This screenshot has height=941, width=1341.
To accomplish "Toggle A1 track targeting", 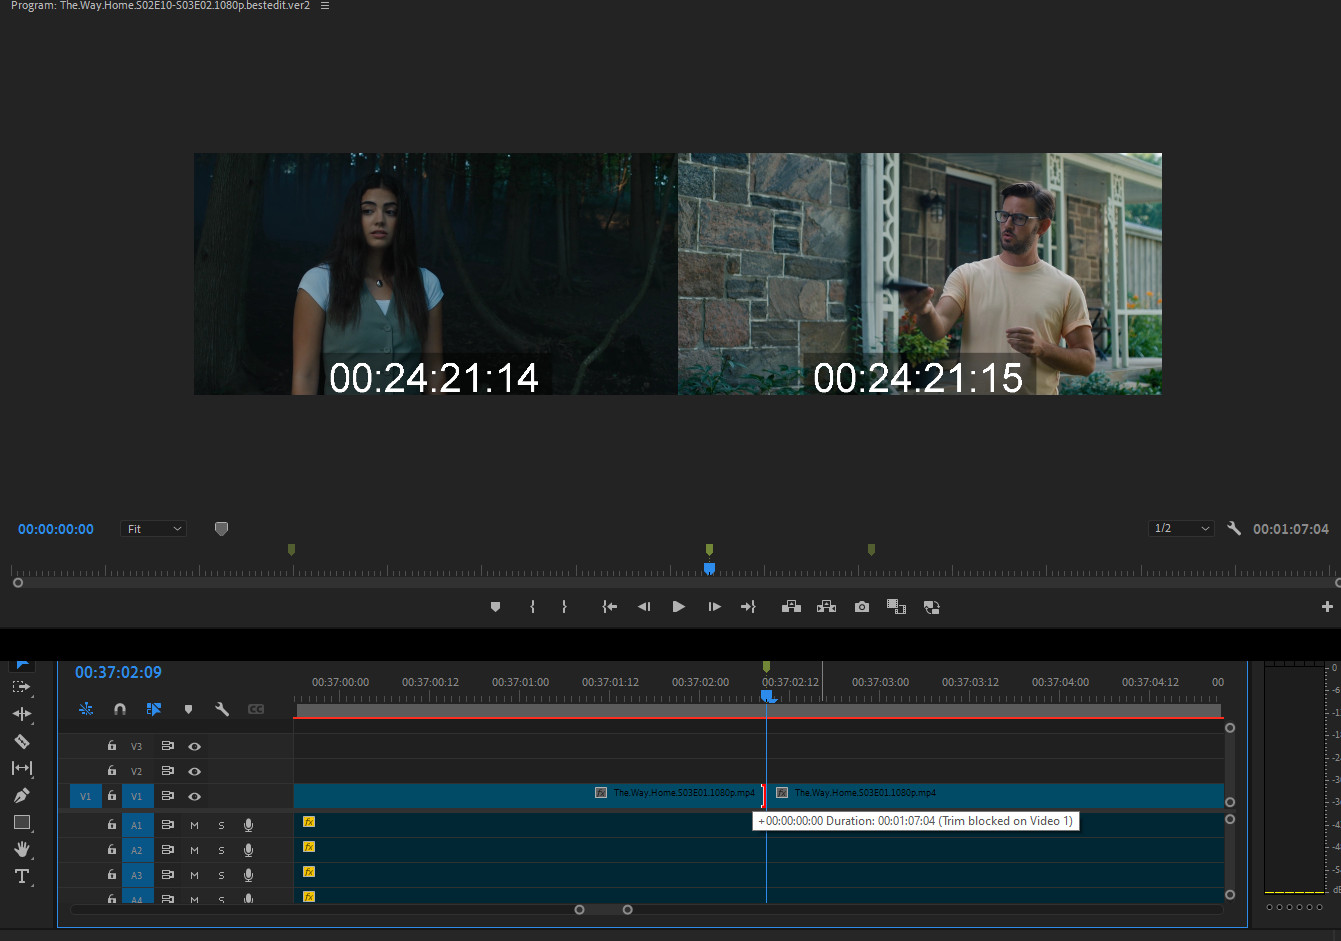I will 137,825.
